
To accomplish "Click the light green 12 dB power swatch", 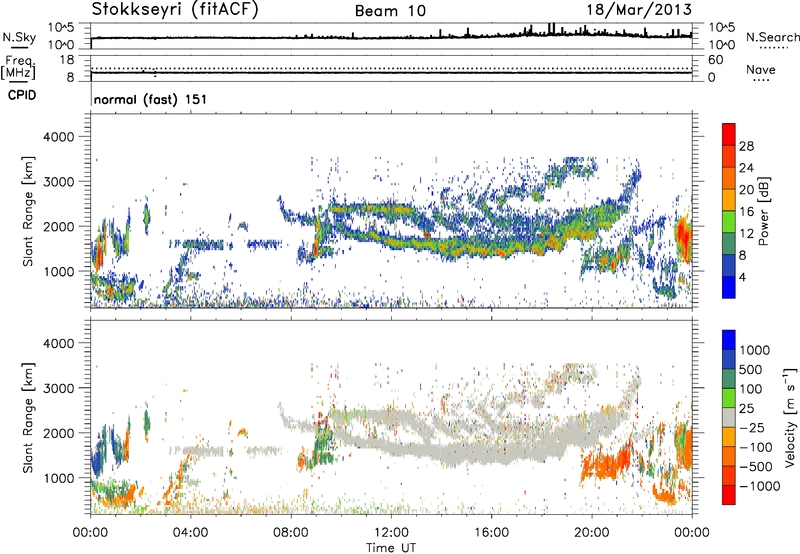I will (729, 221).
